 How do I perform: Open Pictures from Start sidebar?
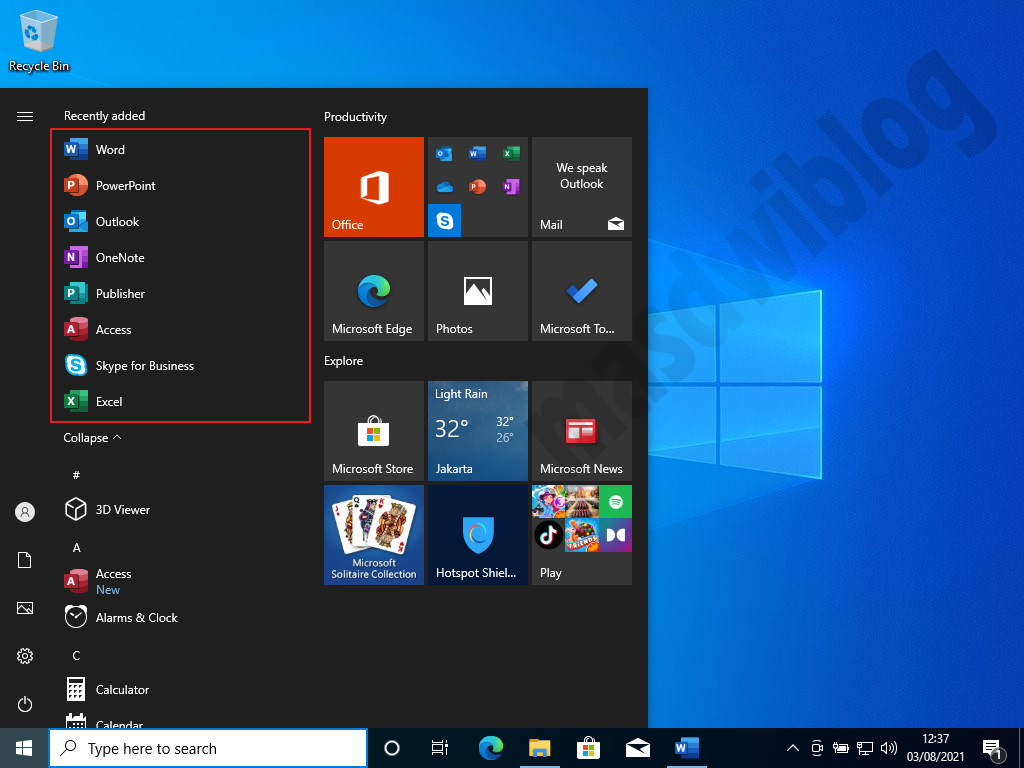(x=25, y=608)
